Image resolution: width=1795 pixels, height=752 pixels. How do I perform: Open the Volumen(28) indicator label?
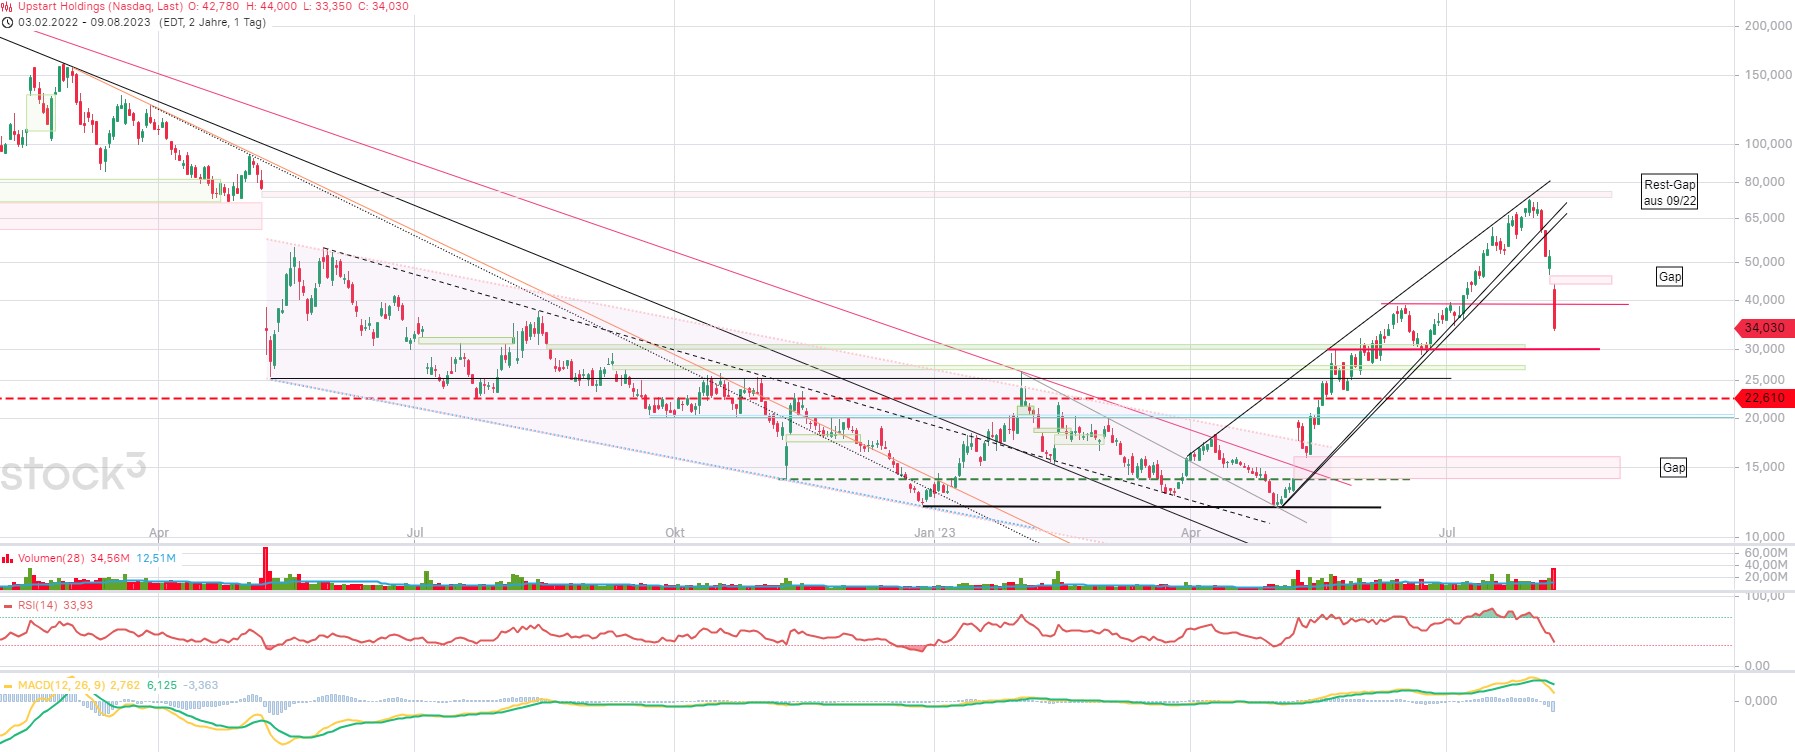[51, 558]
